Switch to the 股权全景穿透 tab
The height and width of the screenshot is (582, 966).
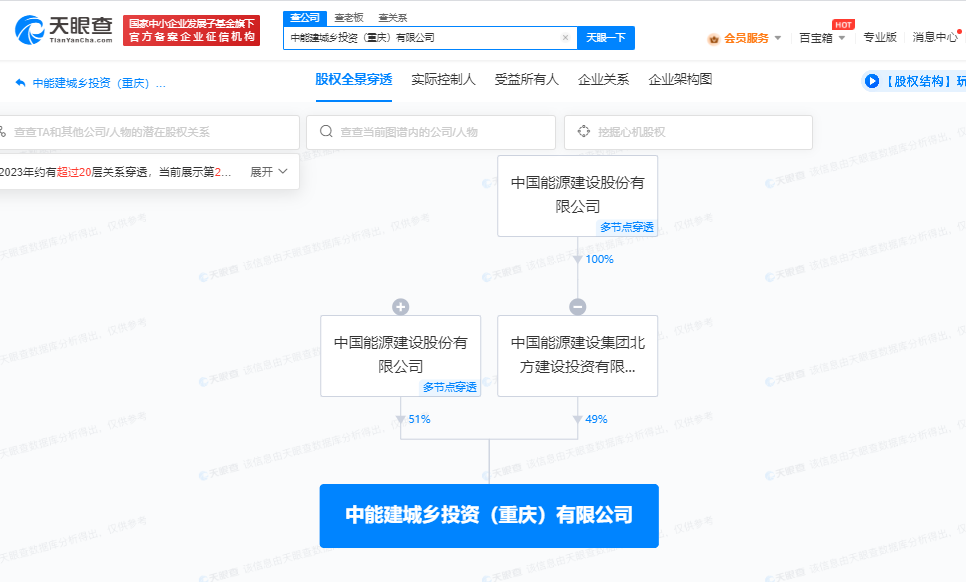tap(354, 79)
